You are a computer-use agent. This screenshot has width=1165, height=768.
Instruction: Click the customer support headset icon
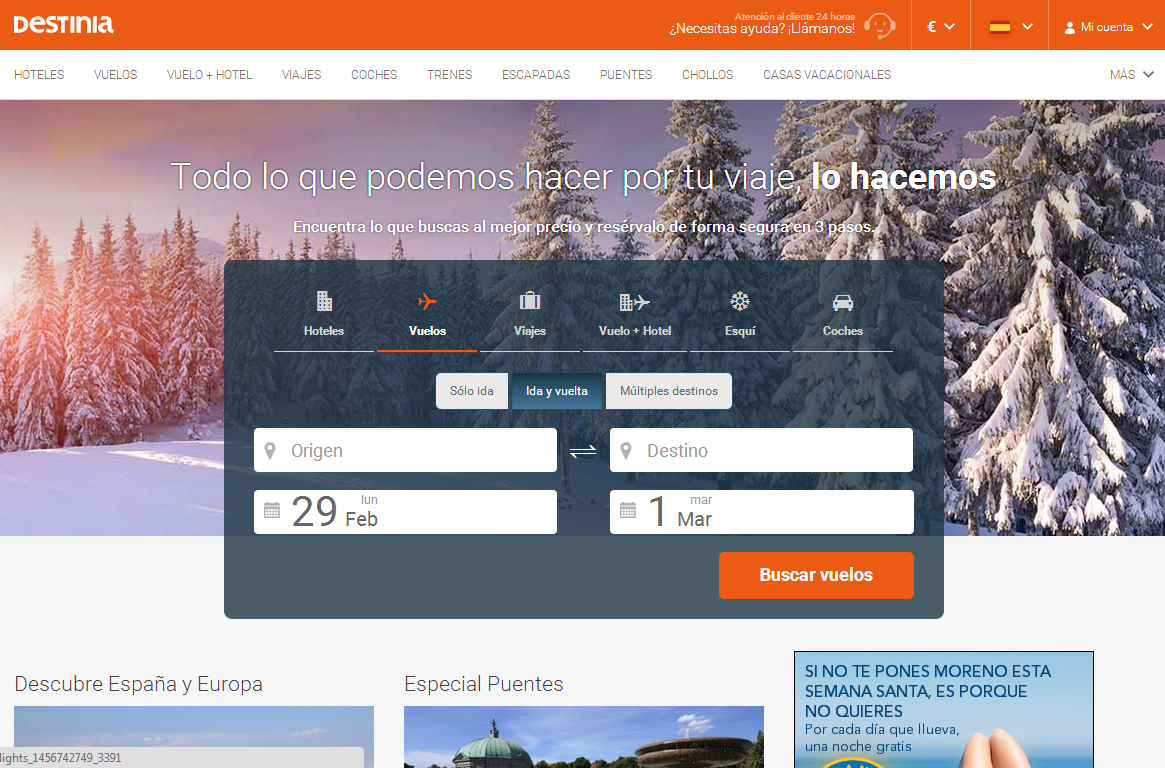pos(879,25)
